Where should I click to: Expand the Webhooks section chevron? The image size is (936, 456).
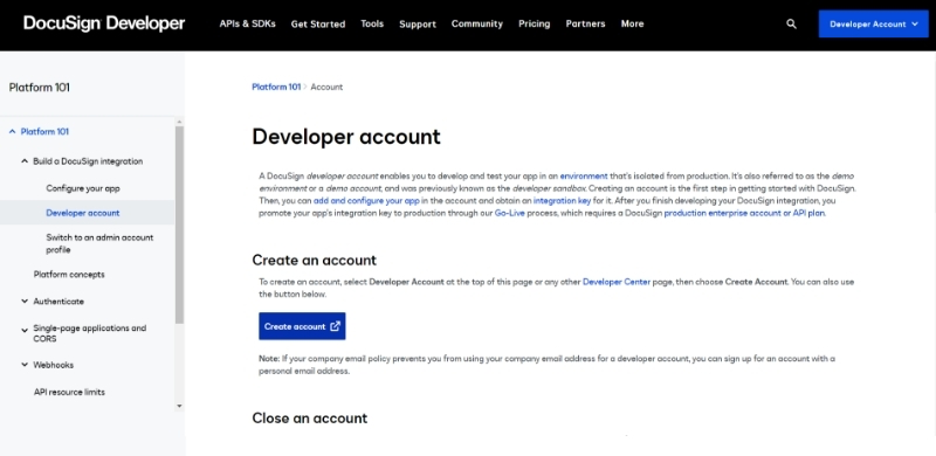24,365
